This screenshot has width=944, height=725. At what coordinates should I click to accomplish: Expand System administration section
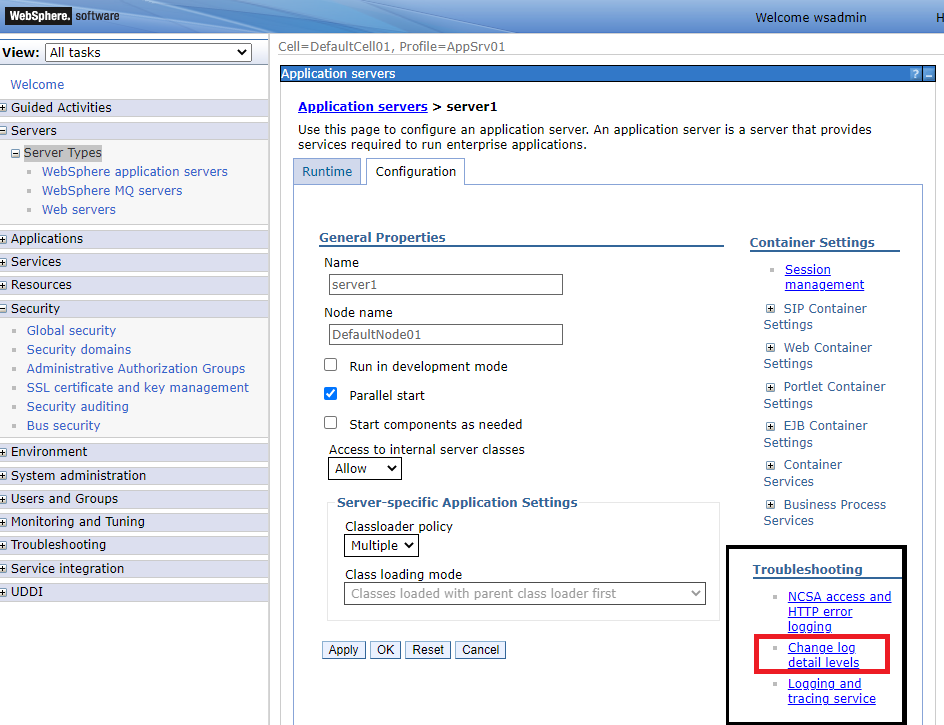click(x=4, y=476)
